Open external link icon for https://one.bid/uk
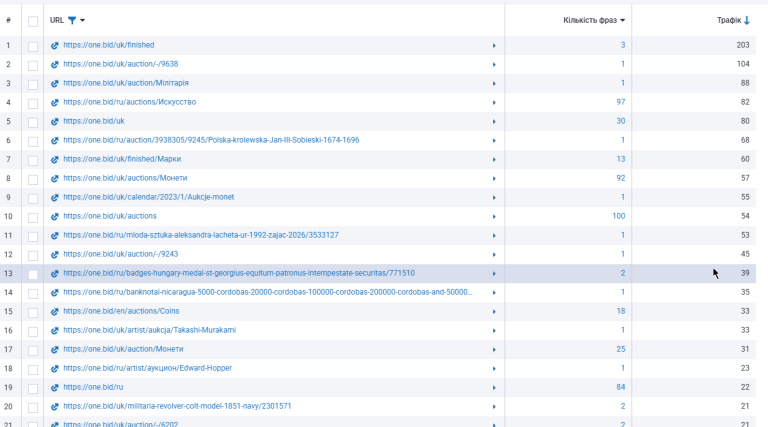The image size is (768, 427). click(x=54, y=121)
